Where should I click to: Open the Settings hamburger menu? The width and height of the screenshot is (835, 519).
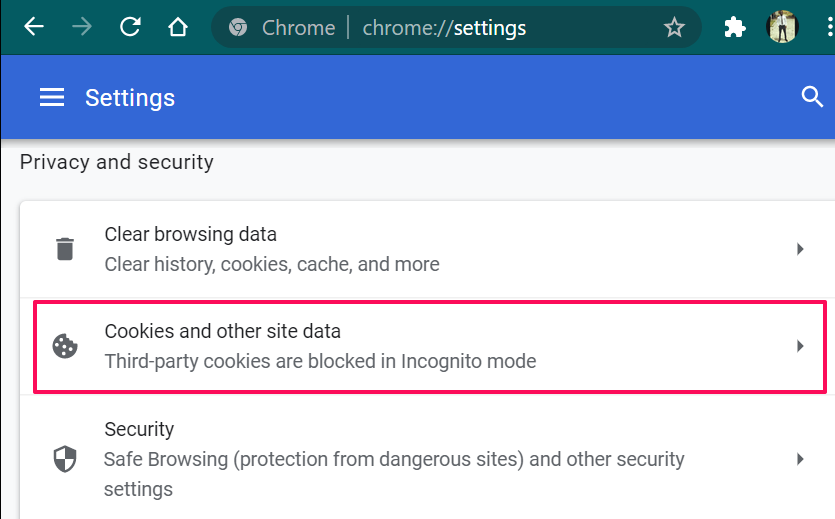[52, 97]
